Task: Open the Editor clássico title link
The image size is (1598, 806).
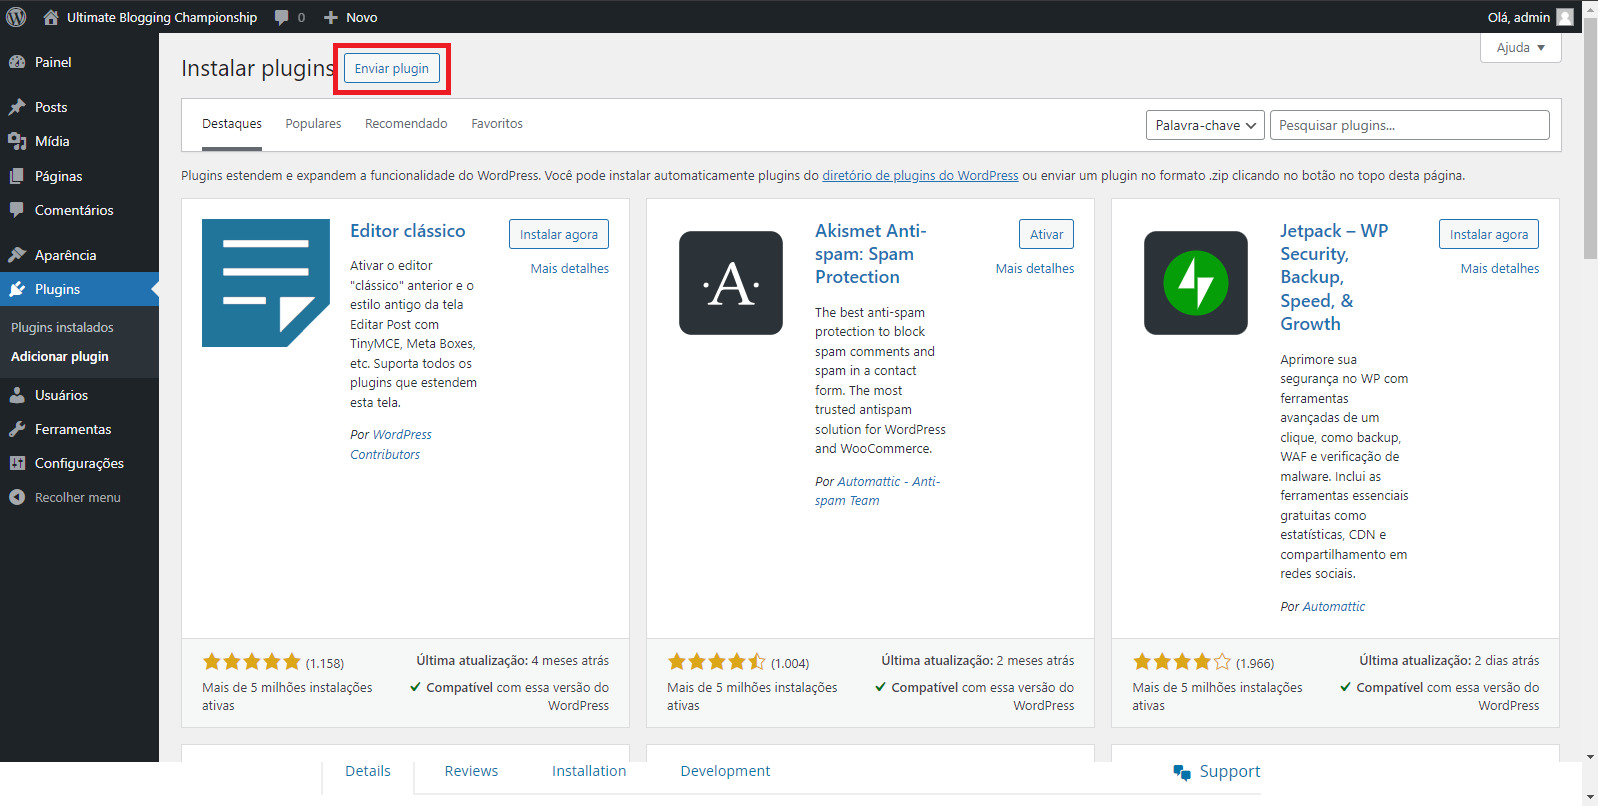Action: 408,231
